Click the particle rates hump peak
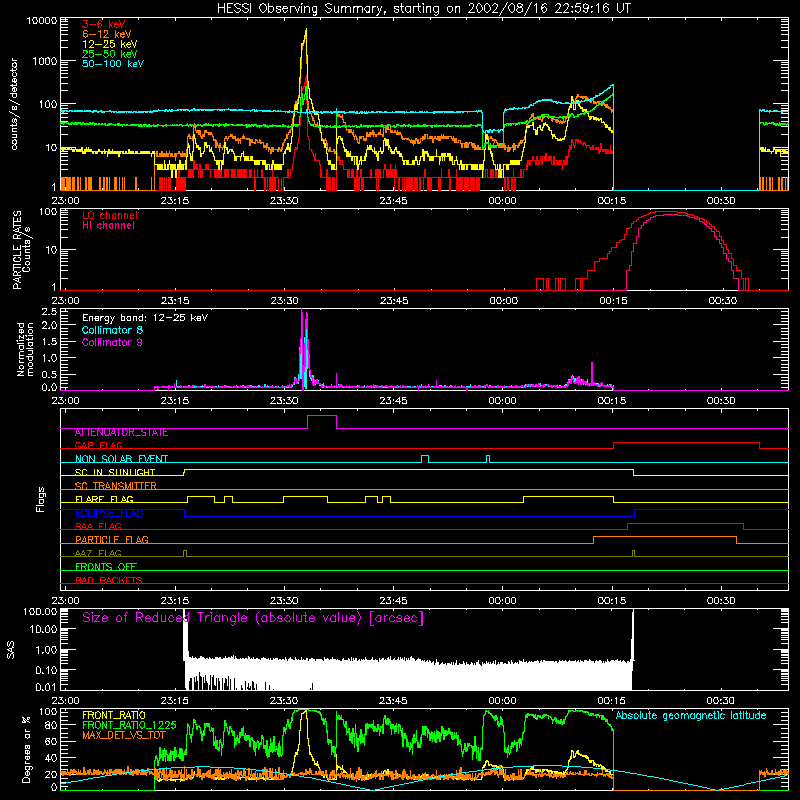The height and width of the screenshot is (800, 800). [666, 213]
